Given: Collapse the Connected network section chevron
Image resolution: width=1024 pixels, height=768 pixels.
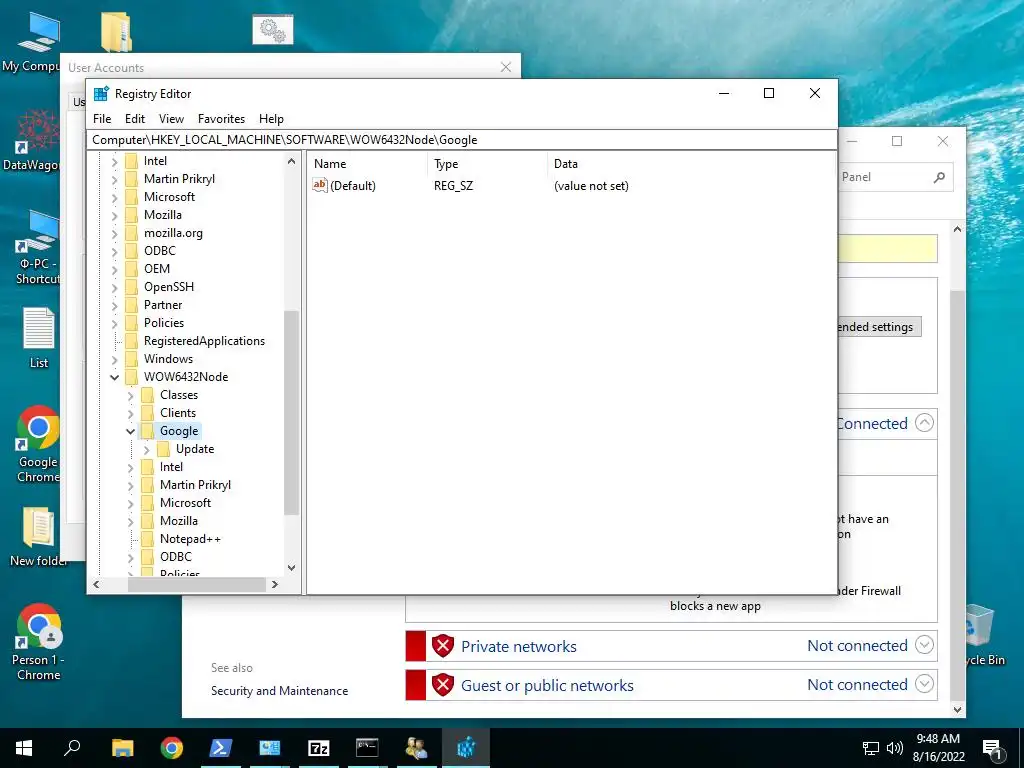Looking at the screenshot, I should pyautogui.click(x=924, y=423).
